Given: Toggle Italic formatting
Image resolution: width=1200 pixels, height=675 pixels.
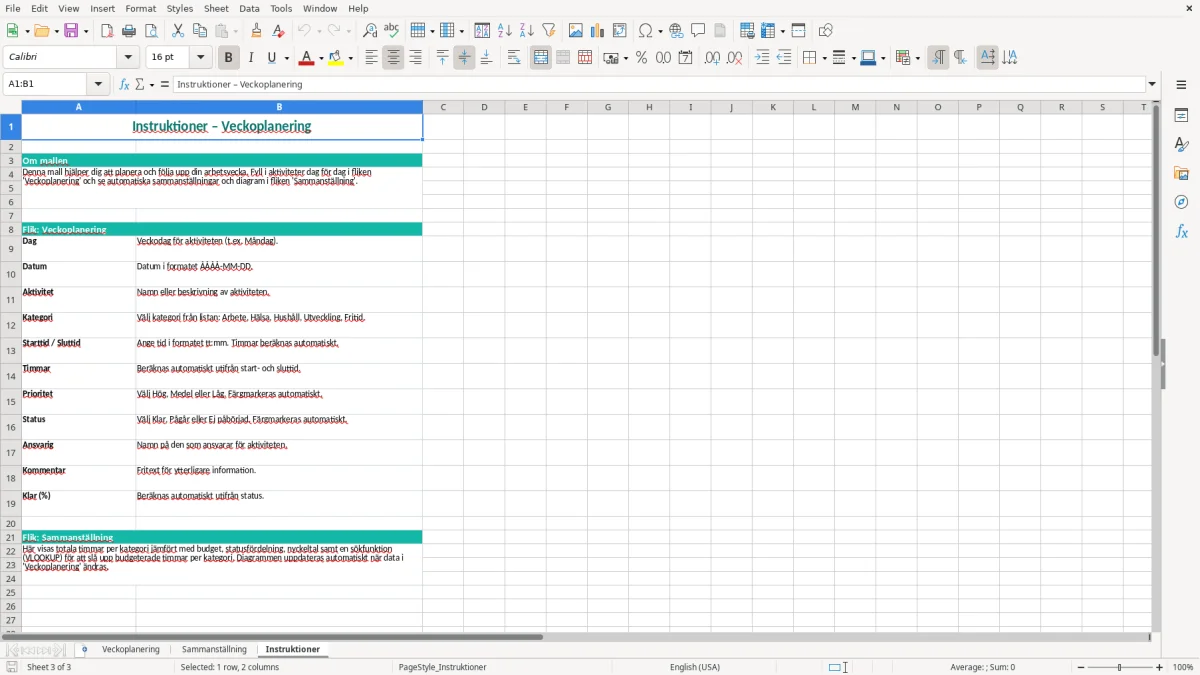Looking at the screenshot, I should tap(251, 58).
